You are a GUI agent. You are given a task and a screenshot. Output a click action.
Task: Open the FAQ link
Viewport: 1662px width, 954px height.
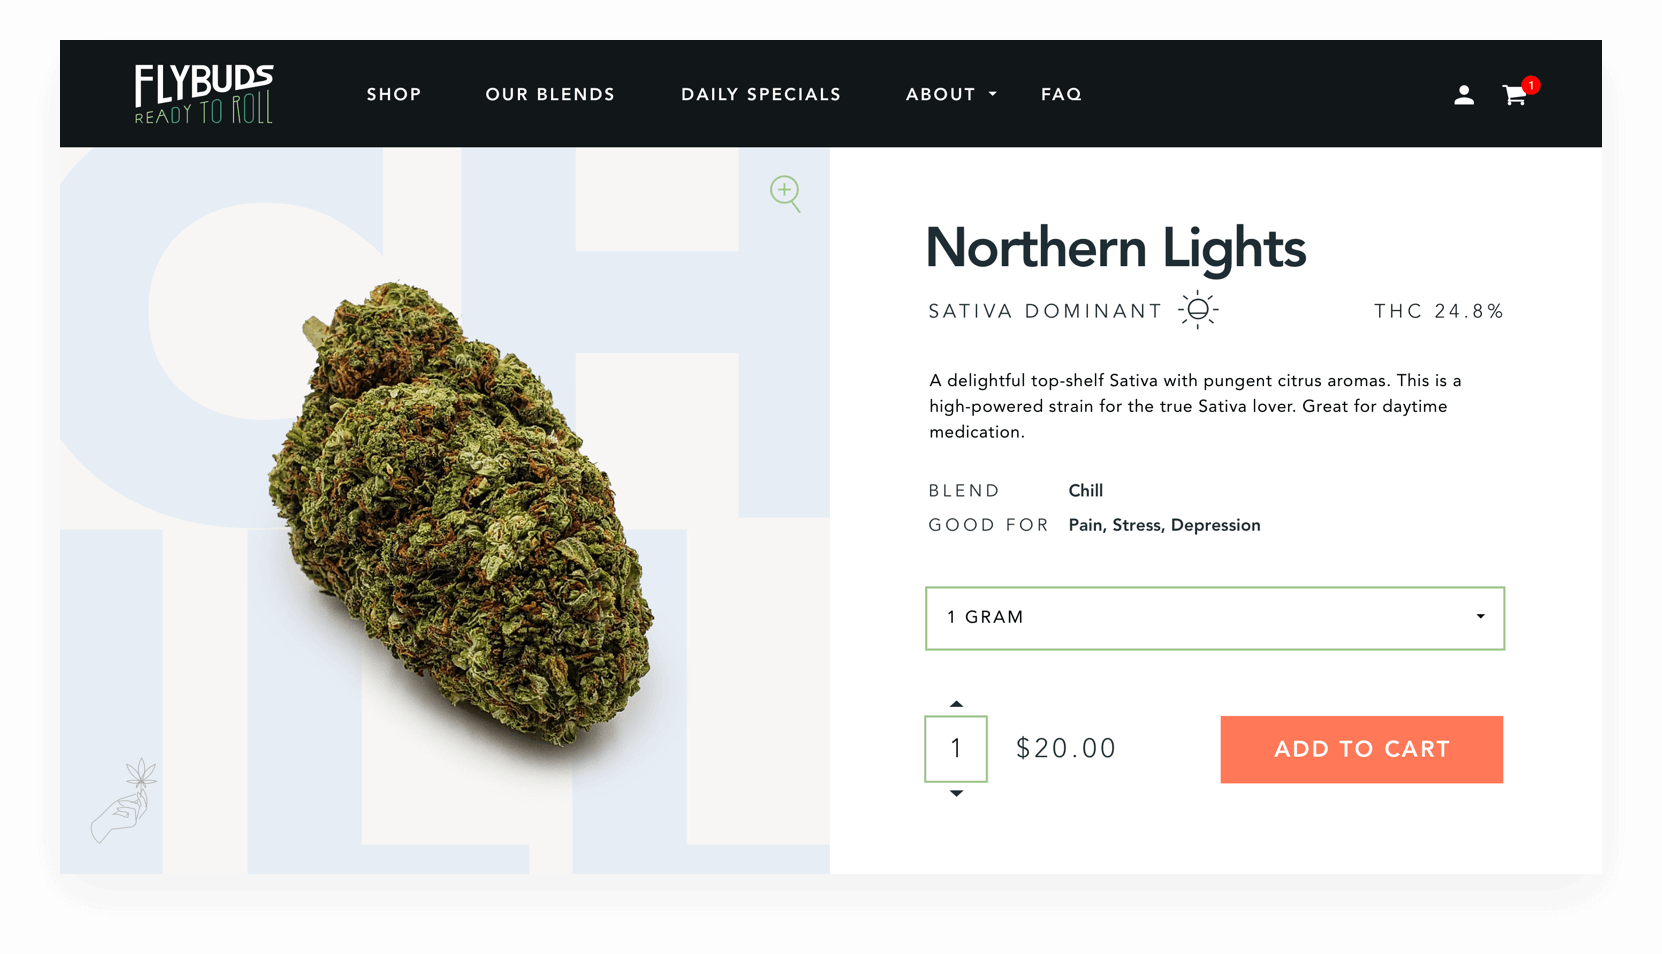[x=1061, y=94]
